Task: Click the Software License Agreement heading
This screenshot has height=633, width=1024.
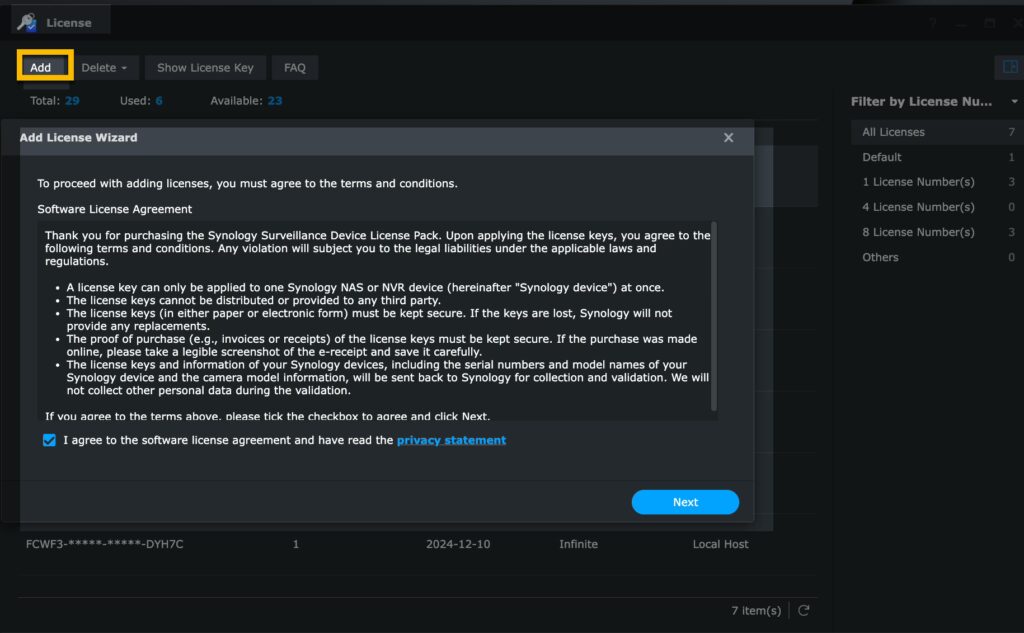Action: click(x=114, y=209)
